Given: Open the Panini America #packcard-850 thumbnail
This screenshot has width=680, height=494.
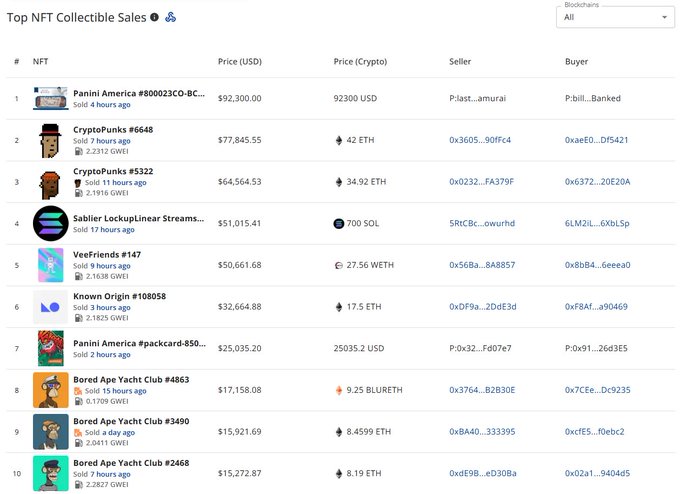Looking at the screenshot, I should (x=51, y=348).
